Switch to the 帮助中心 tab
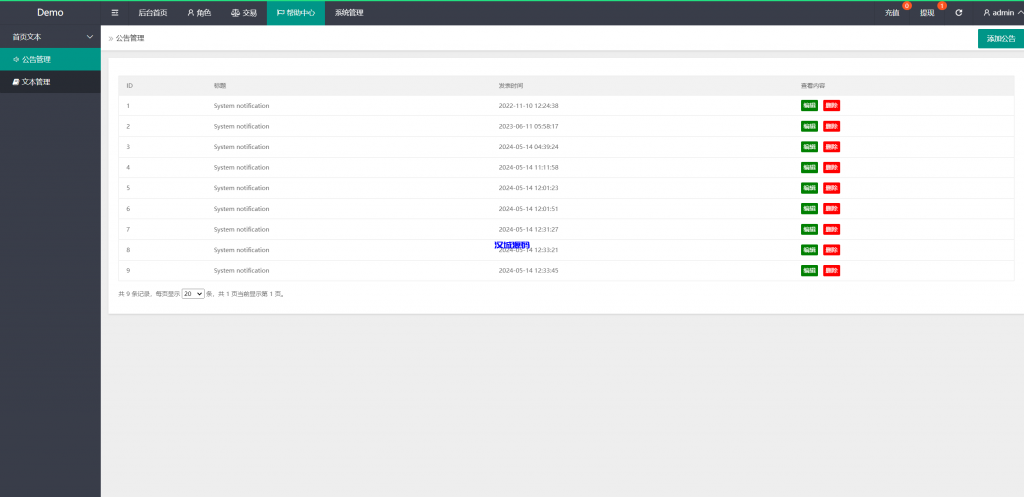The height and width of the screenshot is (497, 1024). coord(295,13)
